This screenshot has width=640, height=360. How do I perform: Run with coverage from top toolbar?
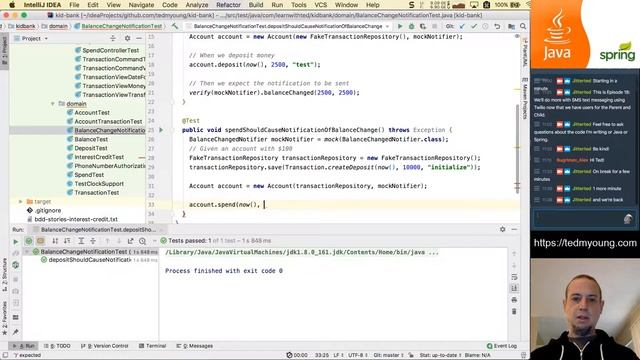click(x=423, y=26)
